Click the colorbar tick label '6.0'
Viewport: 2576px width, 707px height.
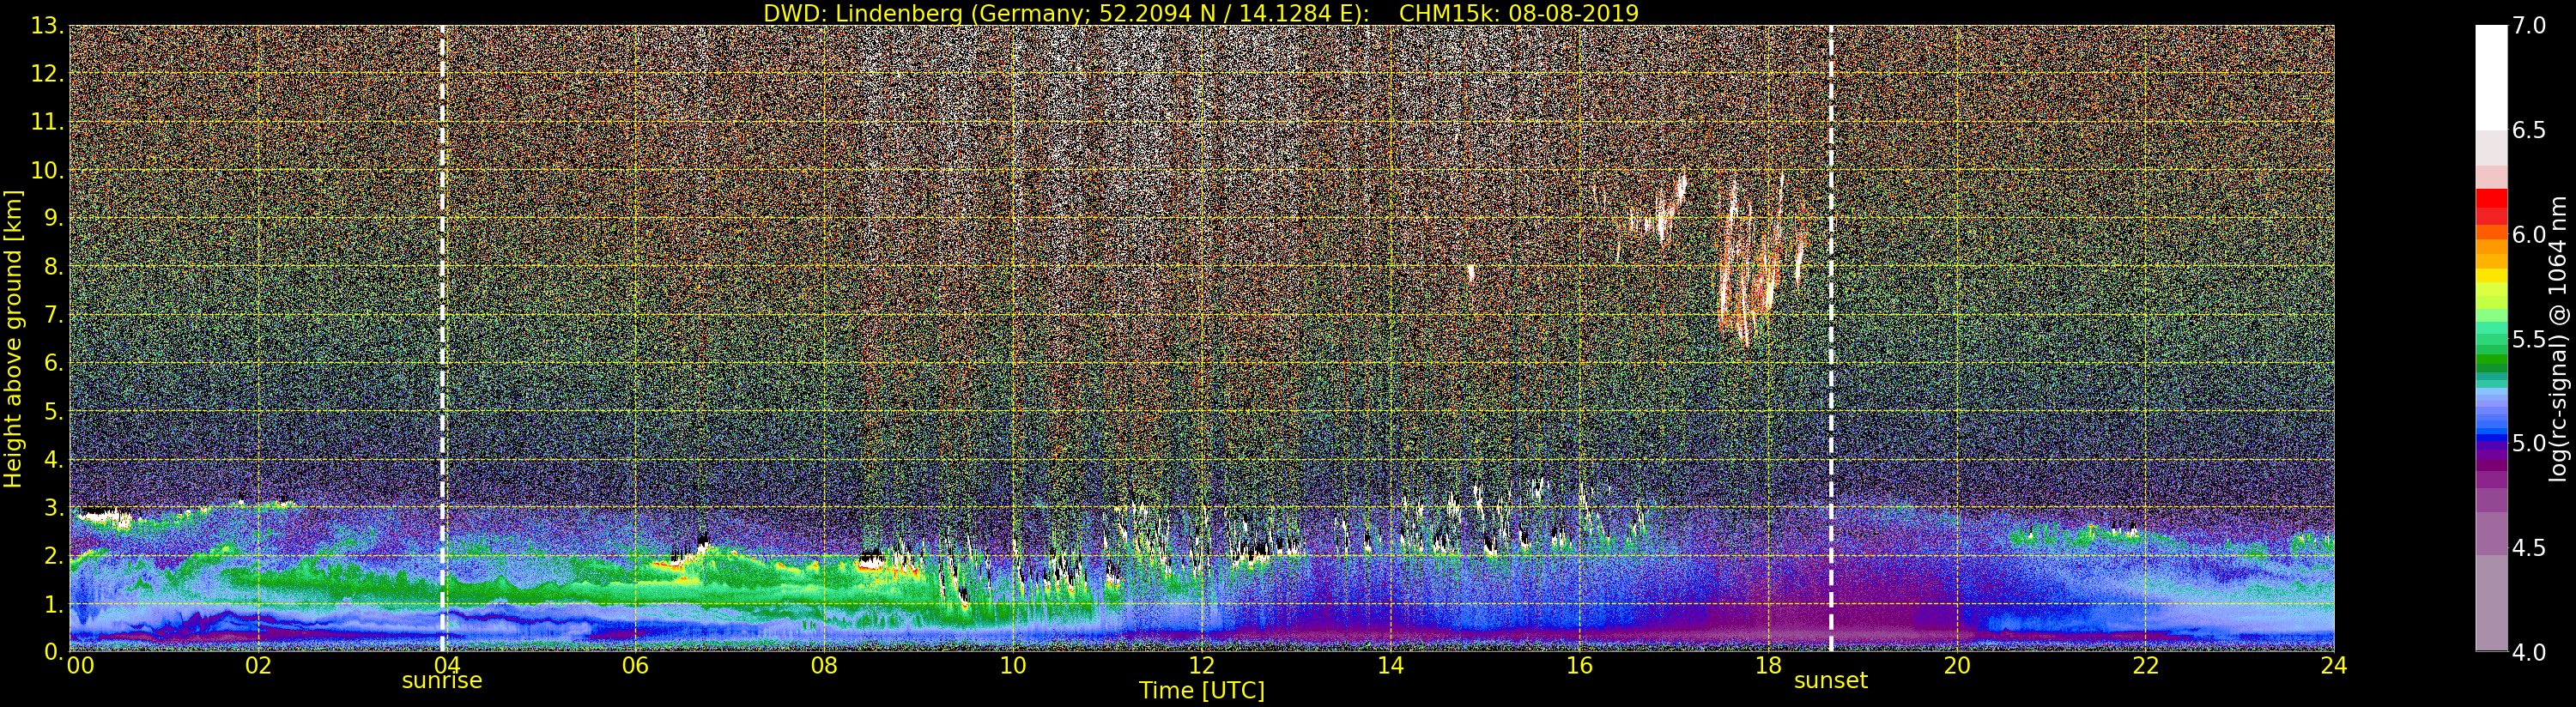coord(2529,235)
